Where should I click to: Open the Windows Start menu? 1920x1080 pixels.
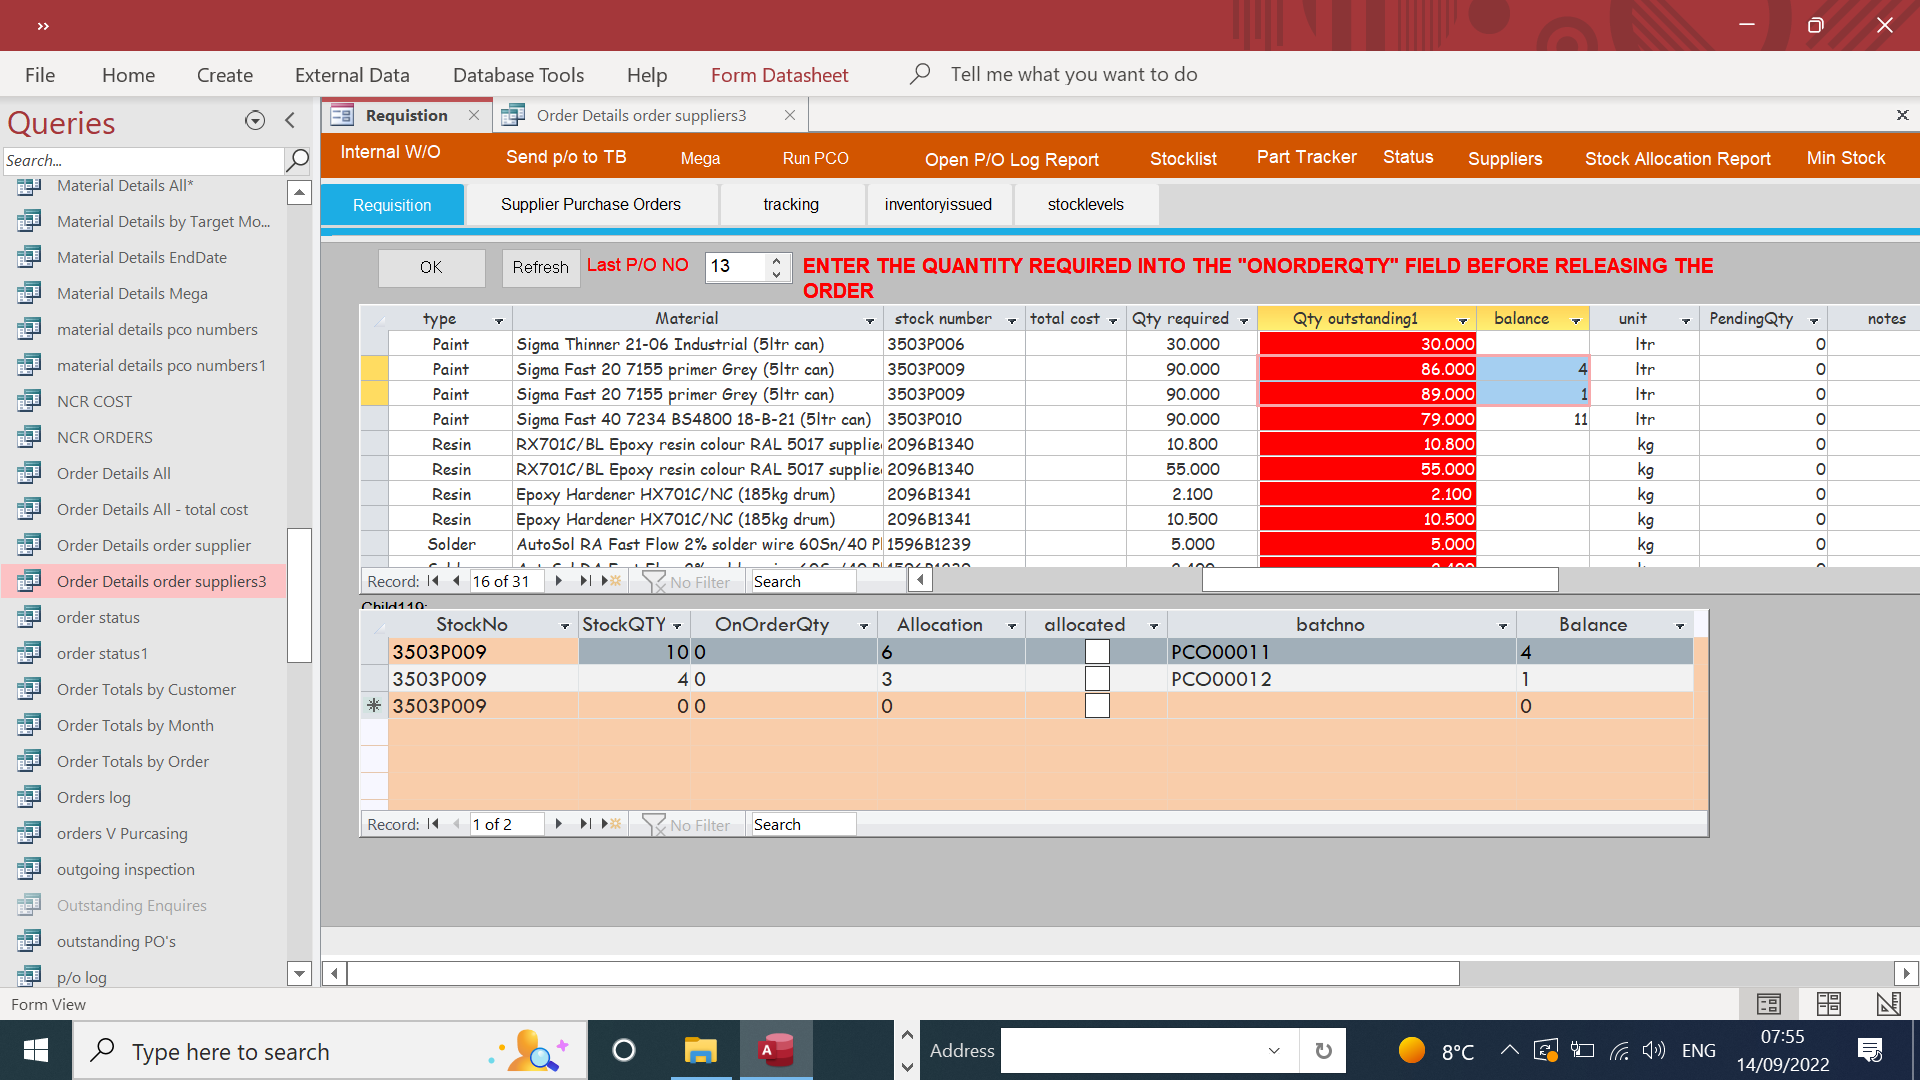pyautogui.click(x=36, y=1051)
